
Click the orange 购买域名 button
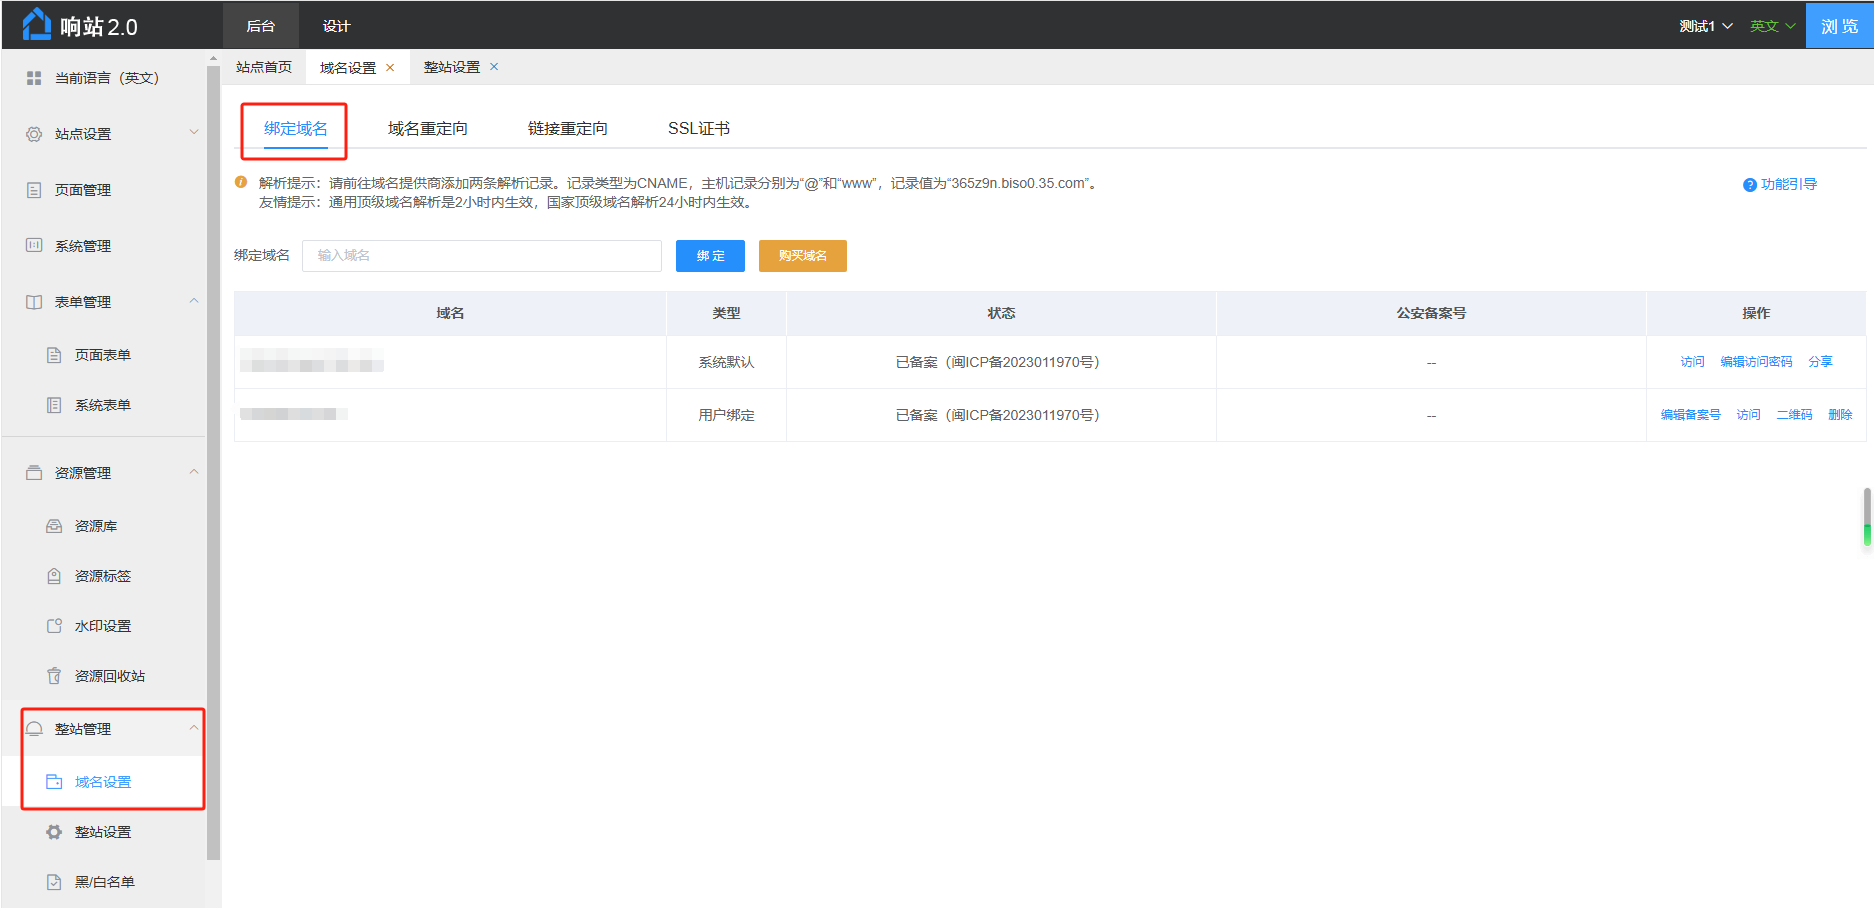(x=802, y=256)
